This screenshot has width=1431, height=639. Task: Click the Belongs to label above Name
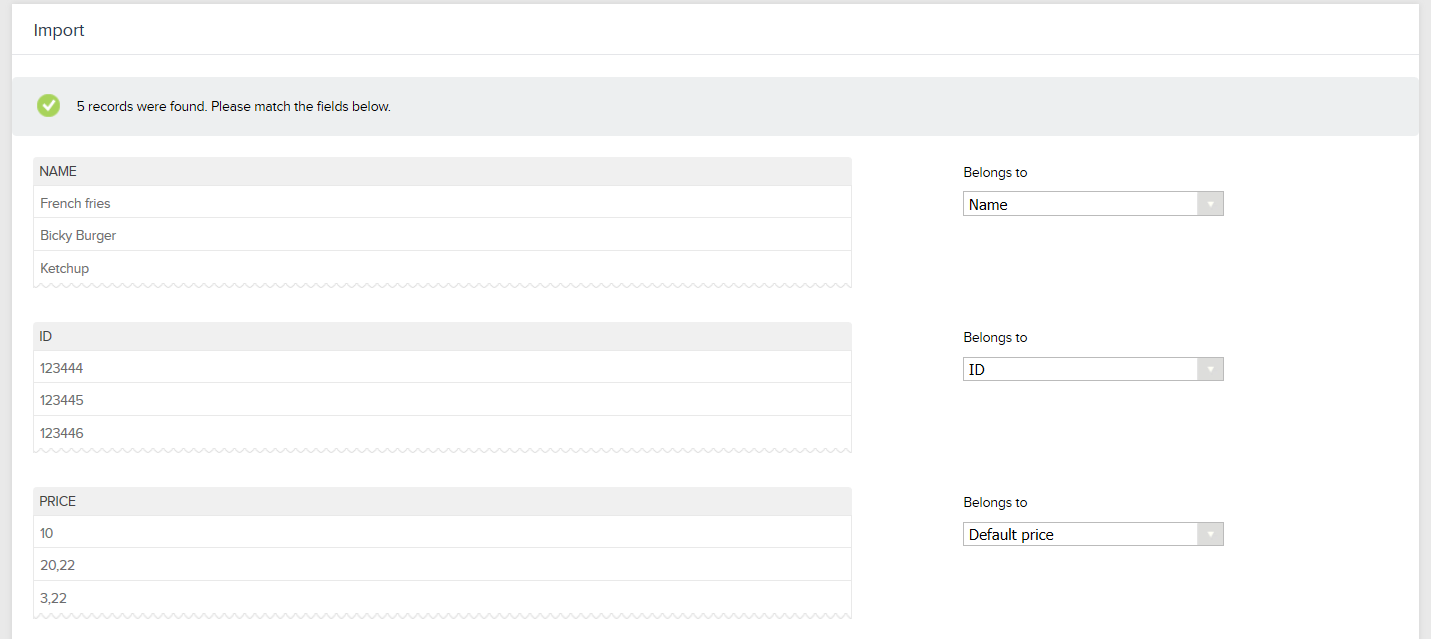(995, 172)
